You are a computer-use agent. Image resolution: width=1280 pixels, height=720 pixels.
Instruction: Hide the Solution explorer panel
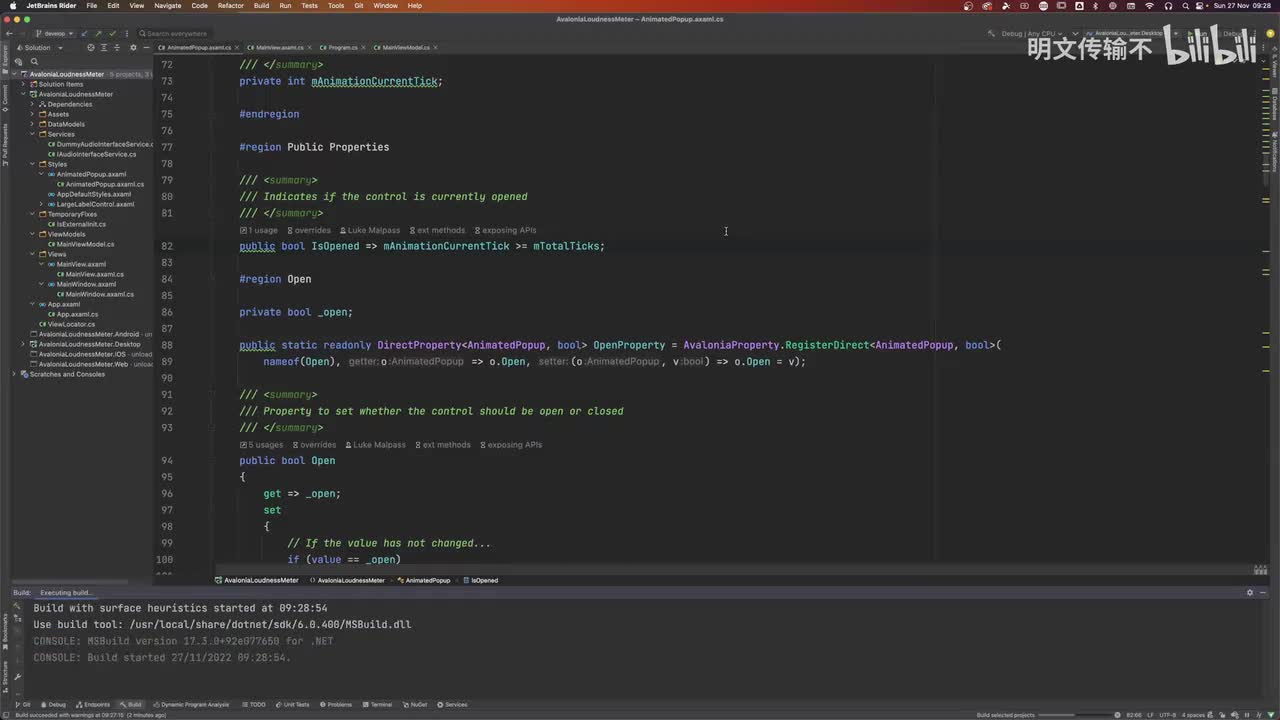[x=146, y=47]
